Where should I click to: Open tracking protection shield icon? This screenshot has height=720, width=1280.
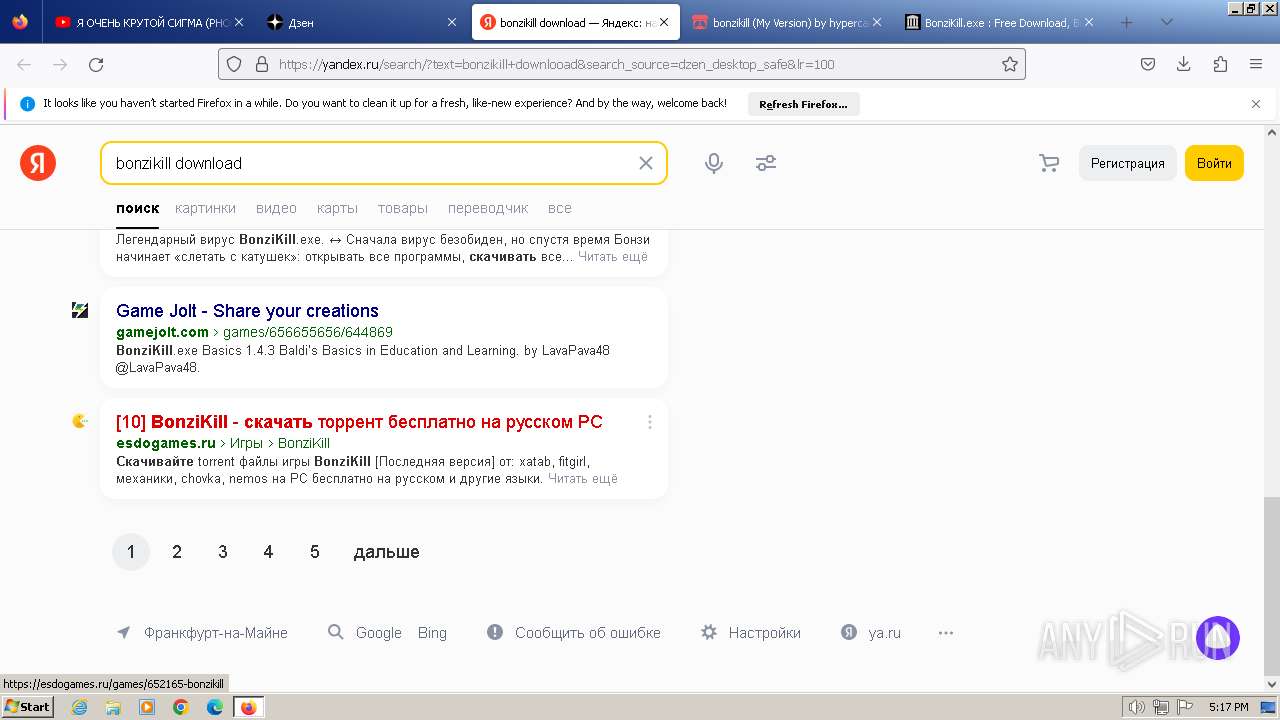[x=234, y=64]
